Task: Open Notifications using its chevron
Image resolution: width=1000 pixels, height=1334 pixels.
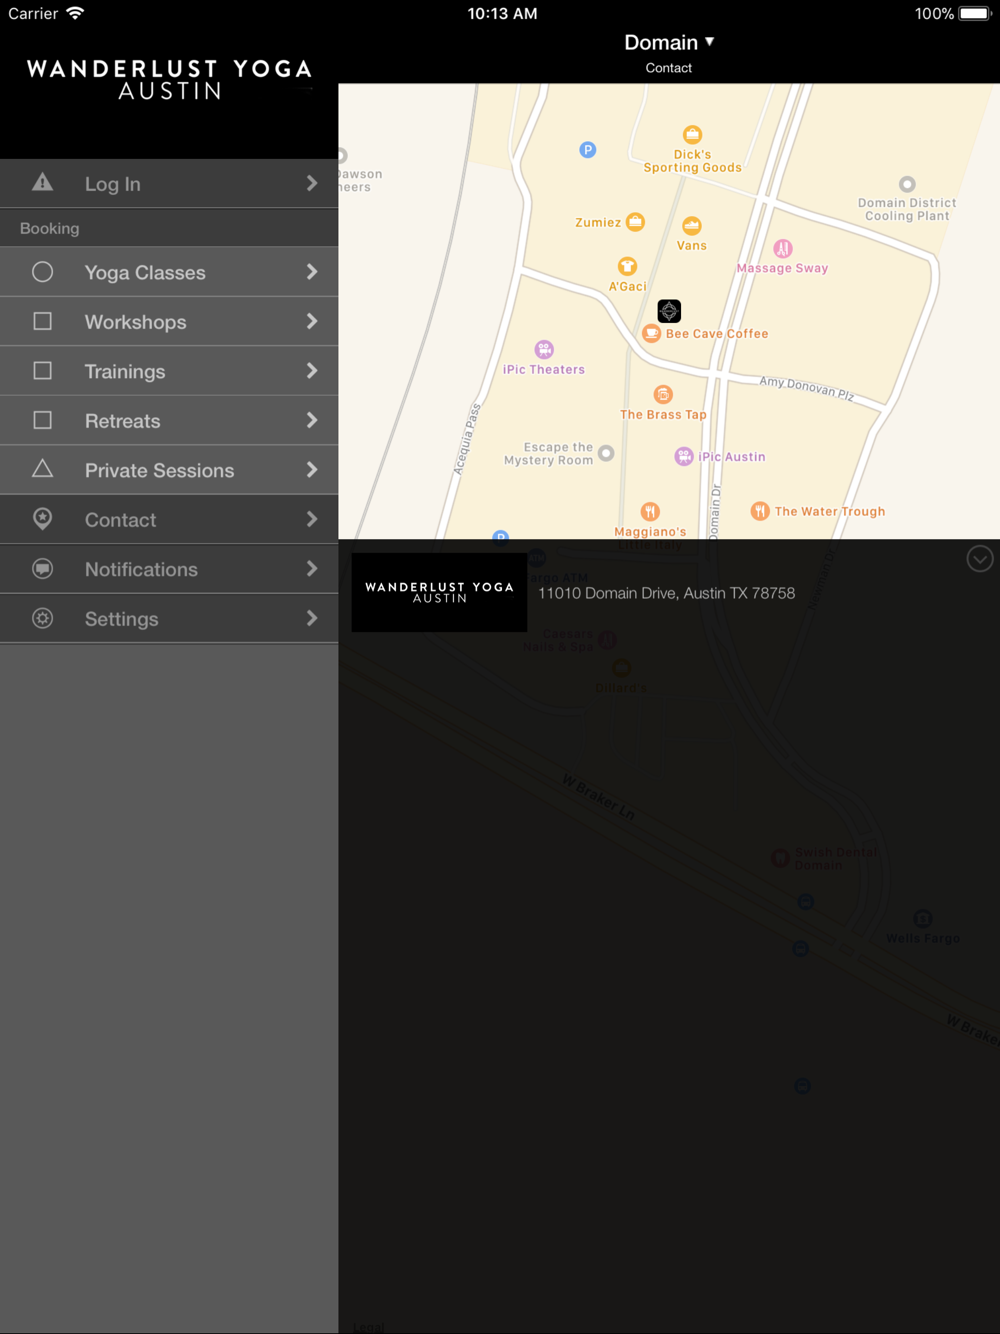Action: point(312,569)
